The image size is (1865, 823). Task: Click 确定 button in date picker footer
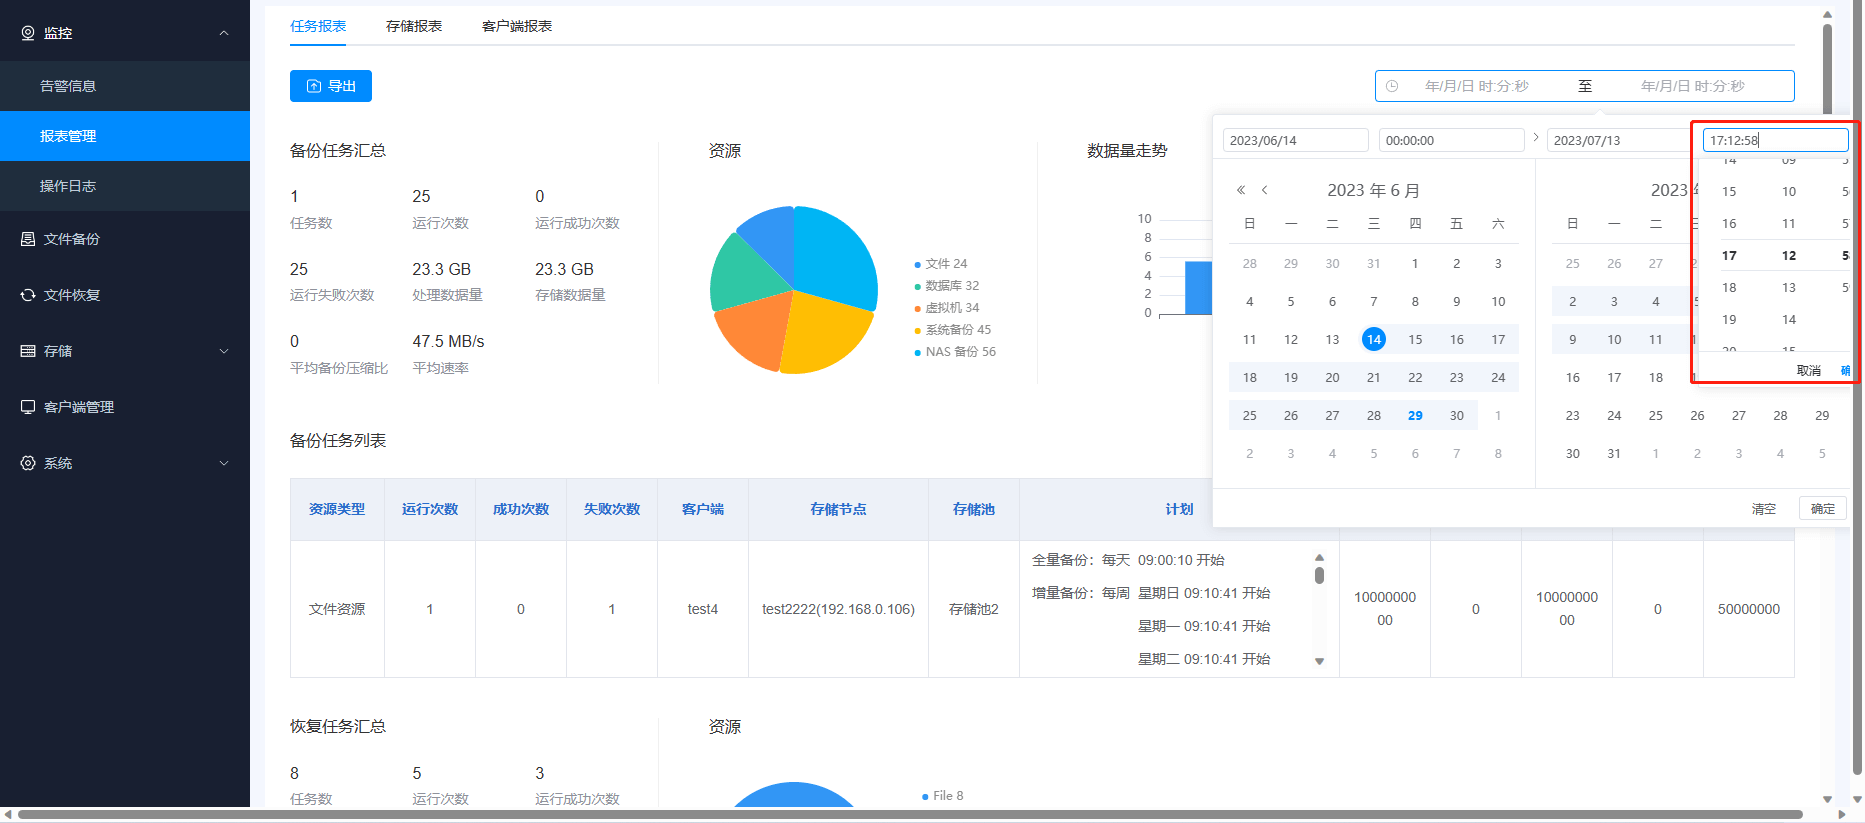1822,508
